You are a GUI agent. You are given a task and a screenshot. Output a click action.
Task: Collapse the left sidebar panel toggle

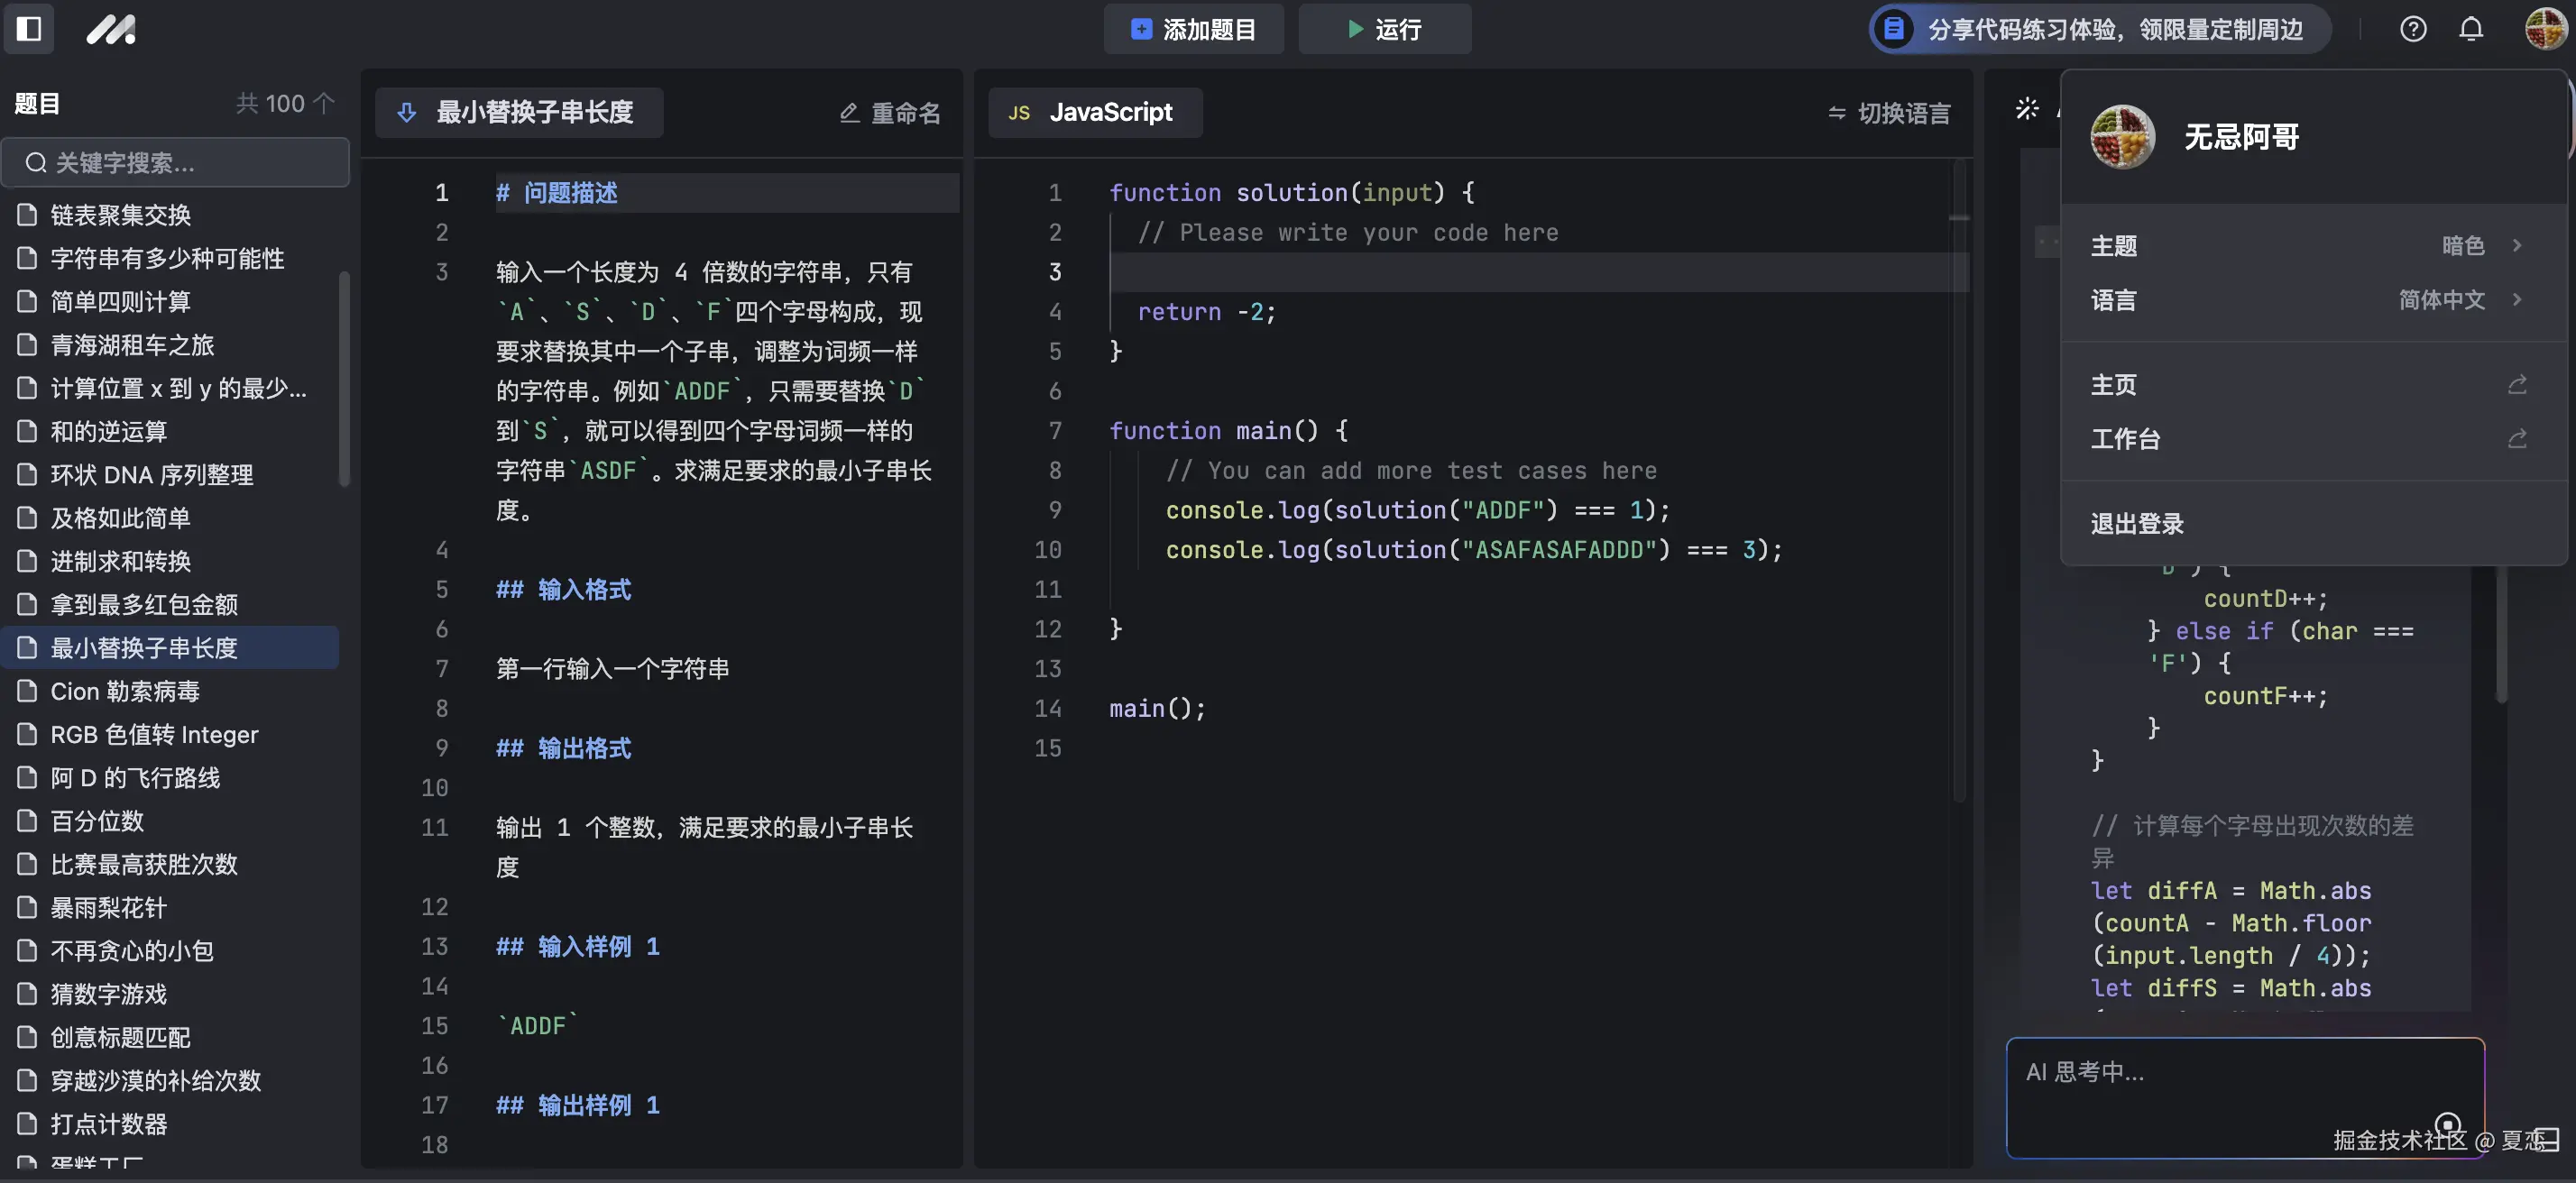click(x=29, y=29)
